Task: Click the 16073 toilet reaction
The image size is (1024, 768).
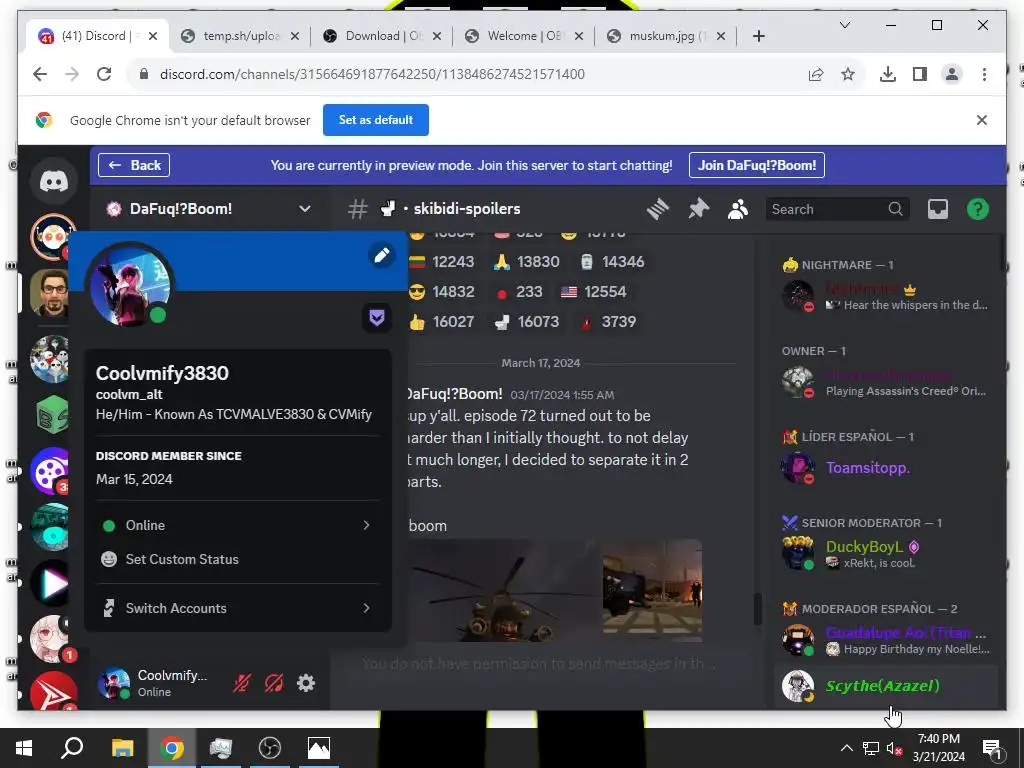Action: point(527,322)
